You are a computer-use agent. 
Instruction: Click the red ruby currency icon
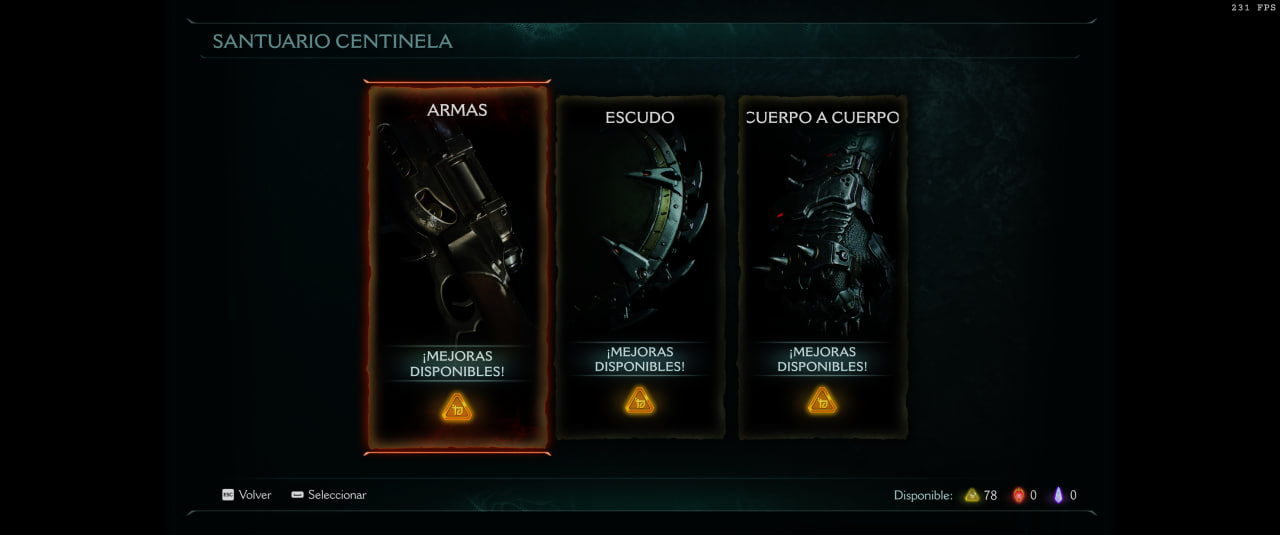1019,495
